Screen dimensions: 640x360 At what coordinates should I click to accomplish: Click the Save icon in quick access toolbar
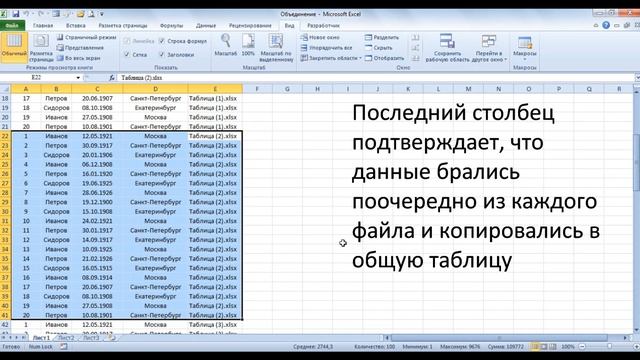click(16, 14)
